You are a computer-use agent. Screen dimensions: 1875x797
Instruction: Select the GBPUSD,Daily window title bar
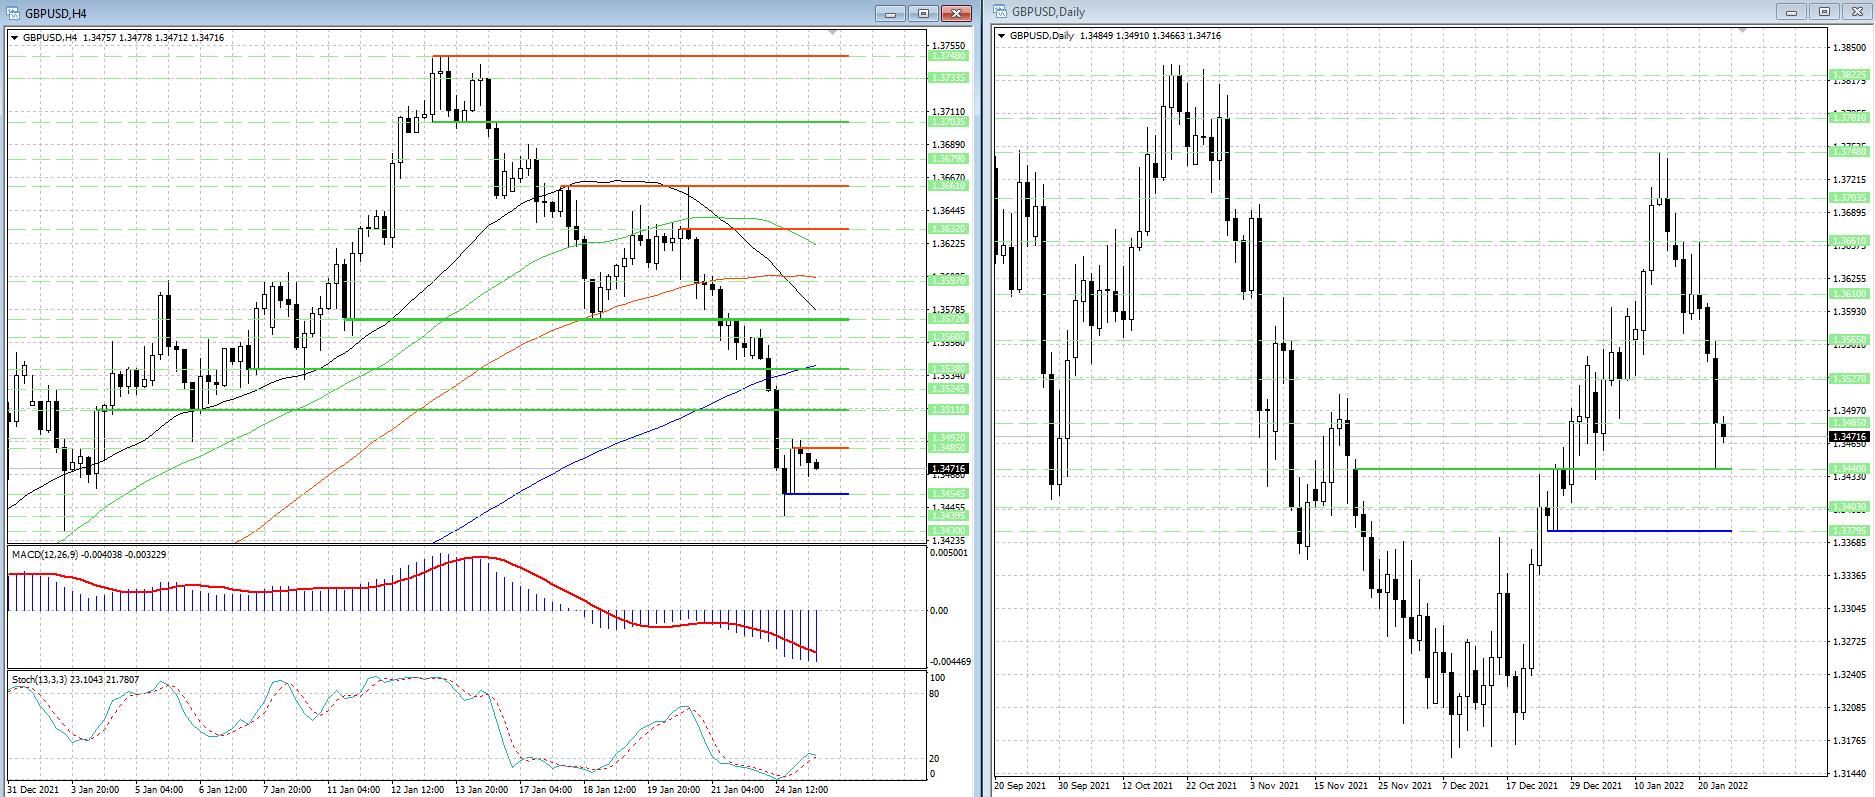1400,12
